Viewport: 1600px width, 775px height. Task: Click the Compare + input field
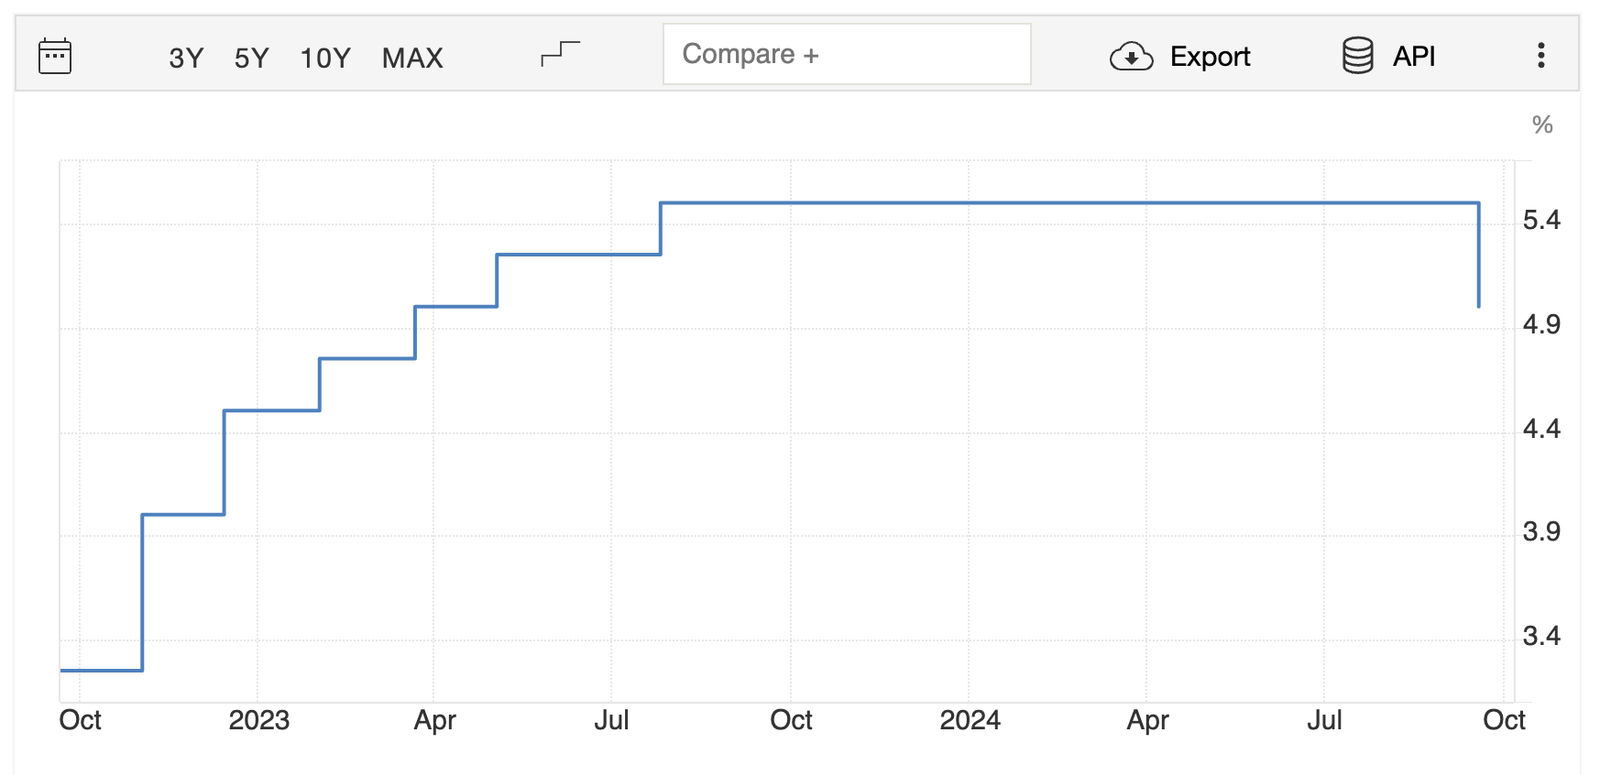pos(846,54)
